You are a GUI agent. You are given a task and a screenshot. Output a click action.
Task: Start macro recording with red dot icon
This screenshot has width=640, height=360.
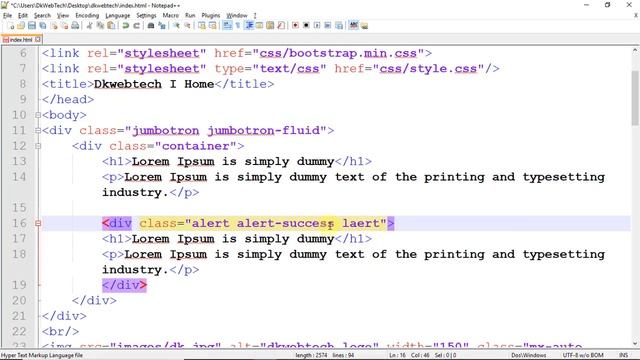(x=296, y=26)
